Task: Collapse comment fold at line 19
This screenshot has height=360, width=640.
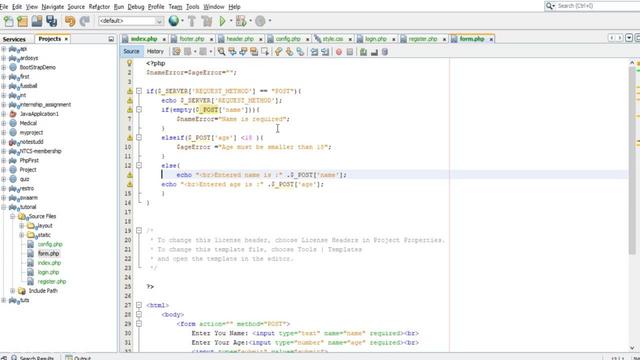Action: [139, 231]
